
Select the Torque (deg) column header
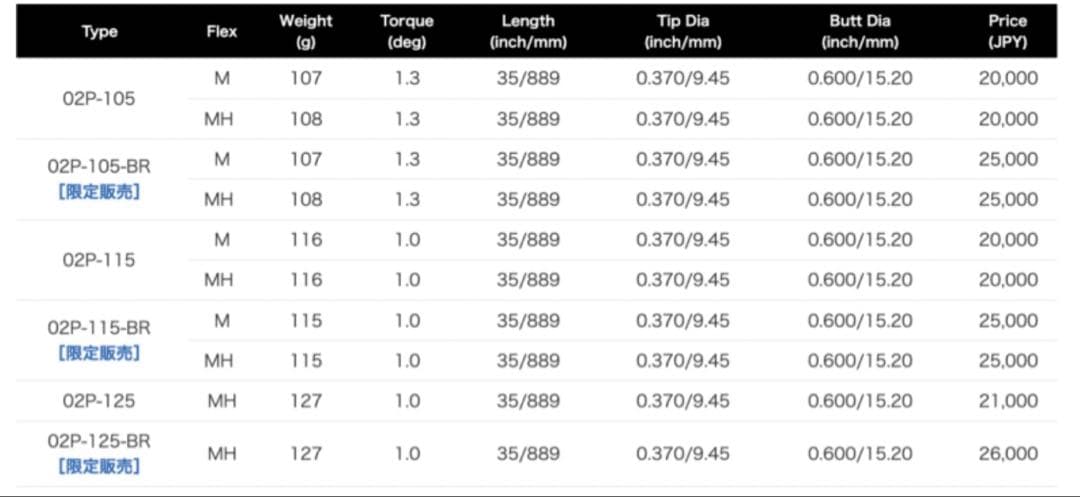tap(407, 32)
